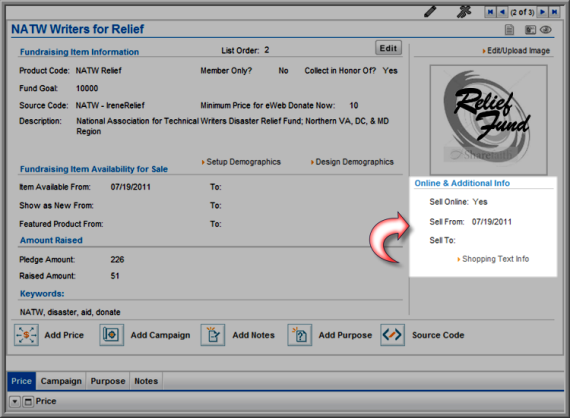Click the Sell Online value Yes

480,202
